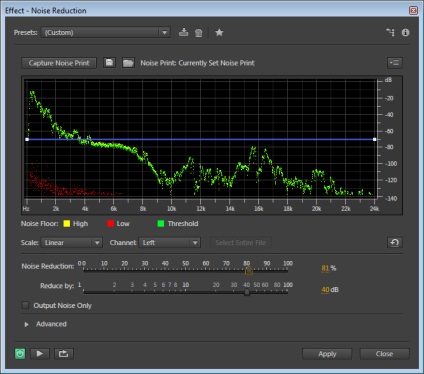Click the green Threshold swatch
This screenshot has width=424, height=374.
(161, 224)
